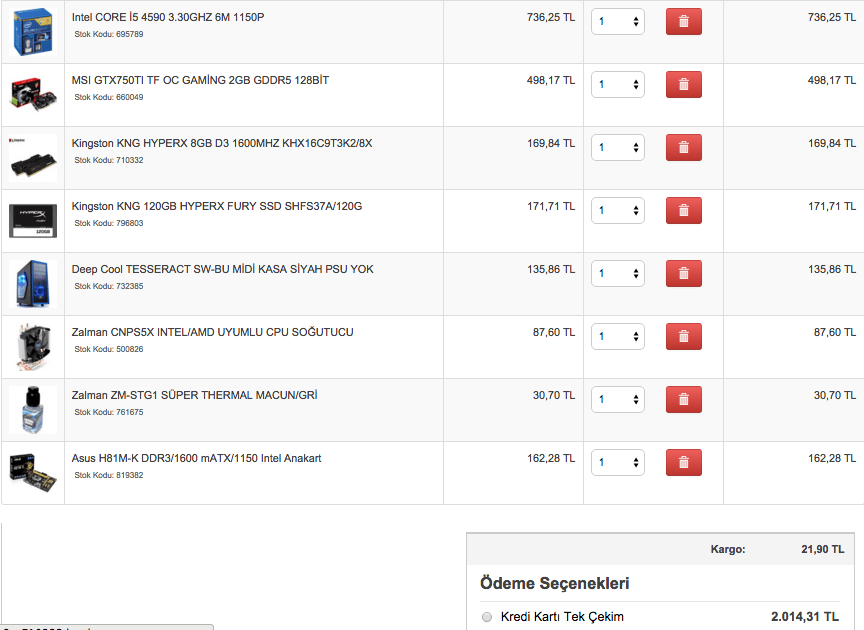
Task: Open Intel CORE i5 4590 product thumbnail
Action: (33, 32)
